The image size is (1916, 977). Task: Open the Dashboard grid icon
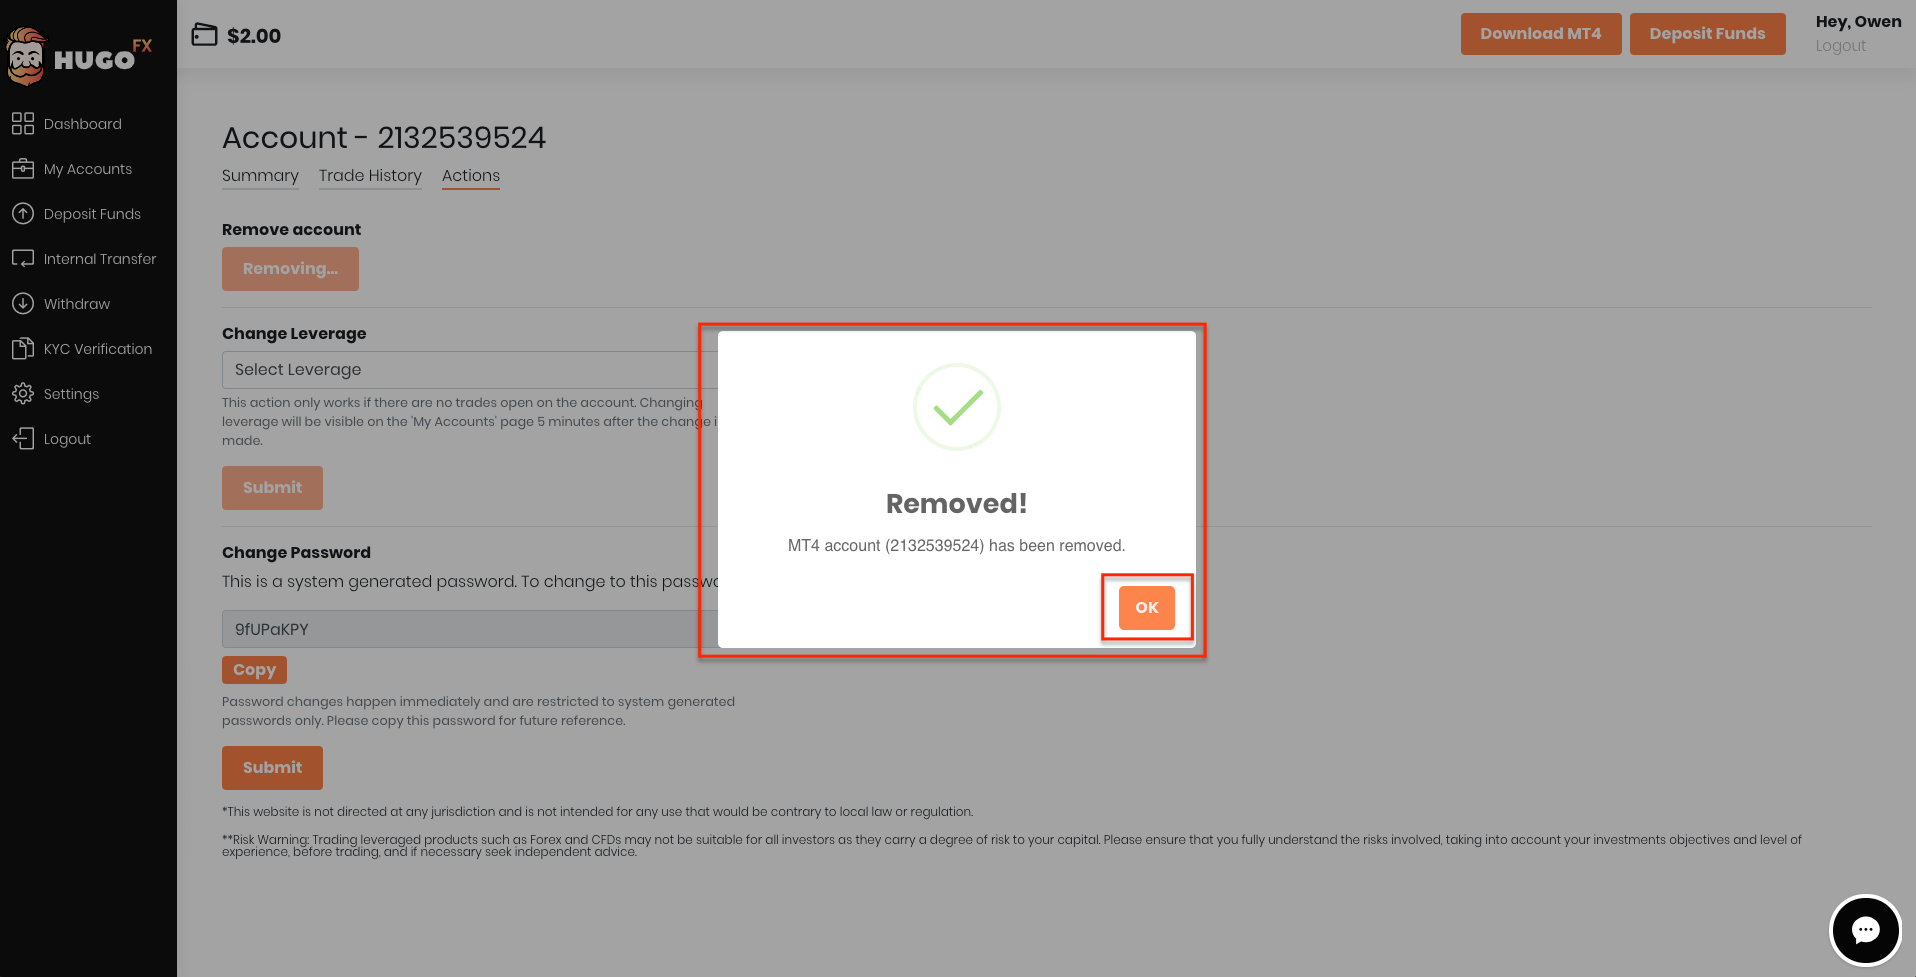23,124
